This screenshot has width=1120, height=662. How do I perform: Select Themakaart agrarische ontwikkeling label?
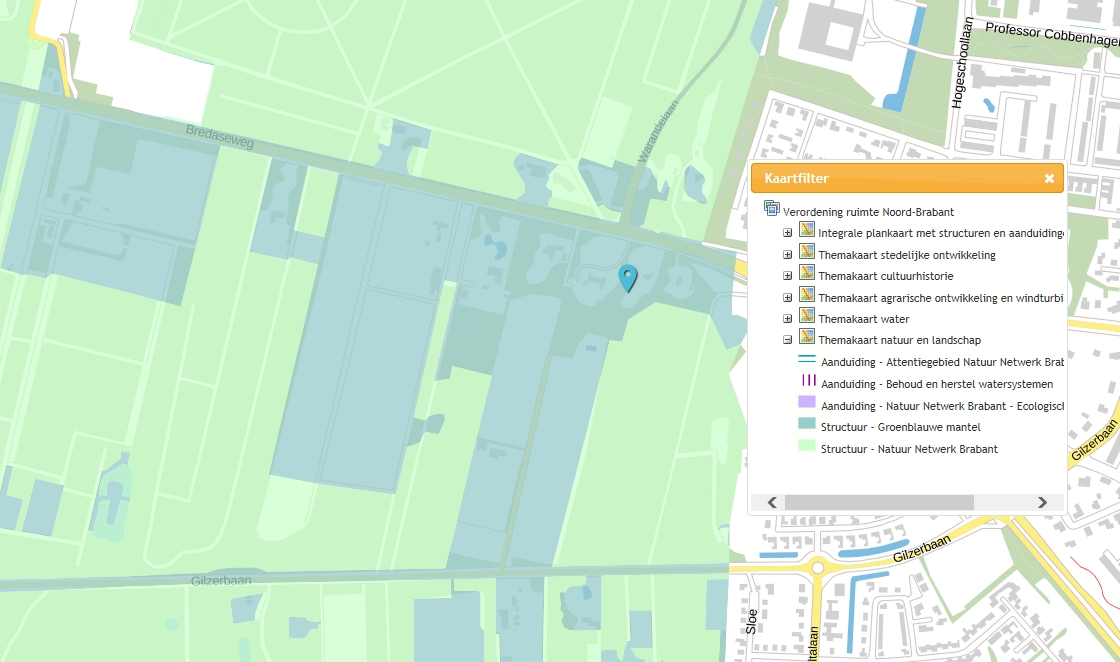tap(941, 298)
